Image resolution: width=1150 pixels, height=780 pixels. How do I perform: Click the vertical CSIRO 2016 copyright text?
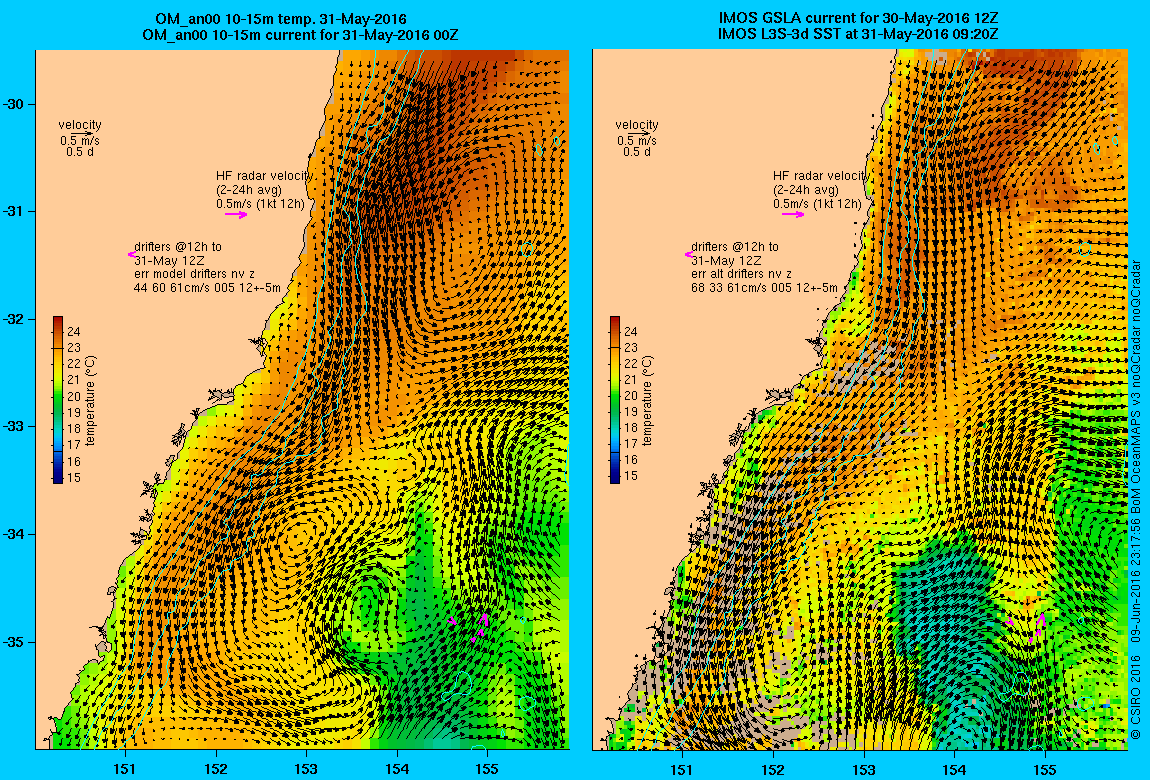(x=1135, y=500)
